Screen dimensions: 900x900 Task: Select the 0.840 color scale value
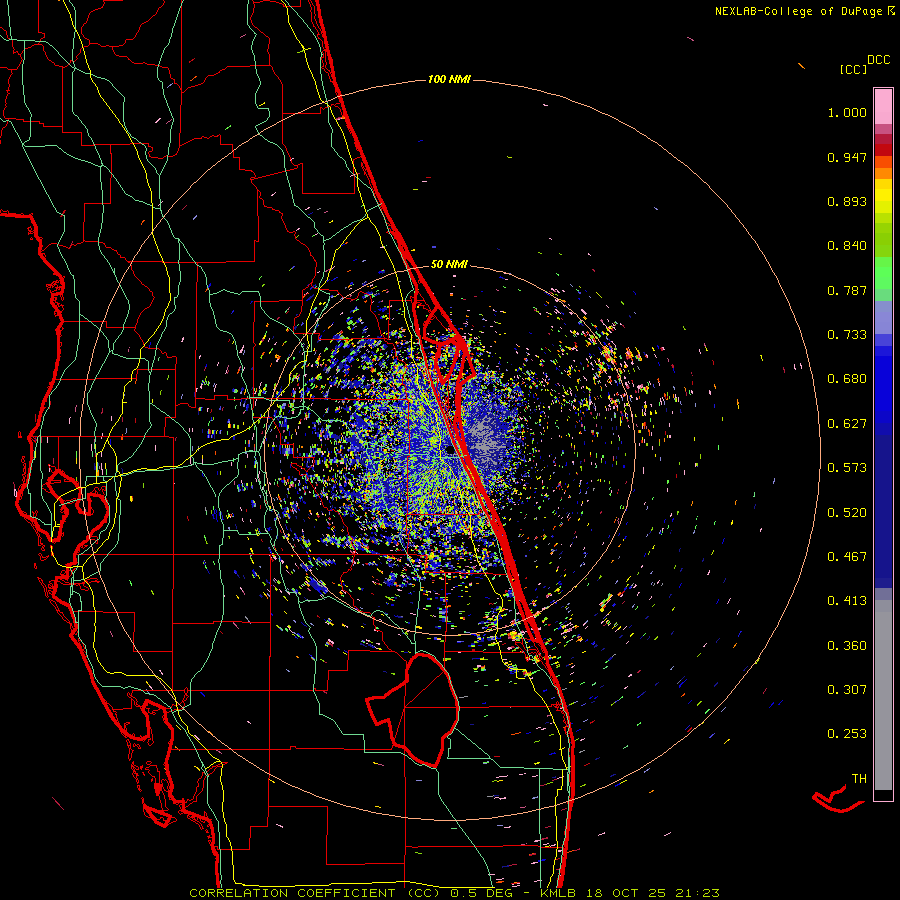pyautogui.click(x=847, y=246)
